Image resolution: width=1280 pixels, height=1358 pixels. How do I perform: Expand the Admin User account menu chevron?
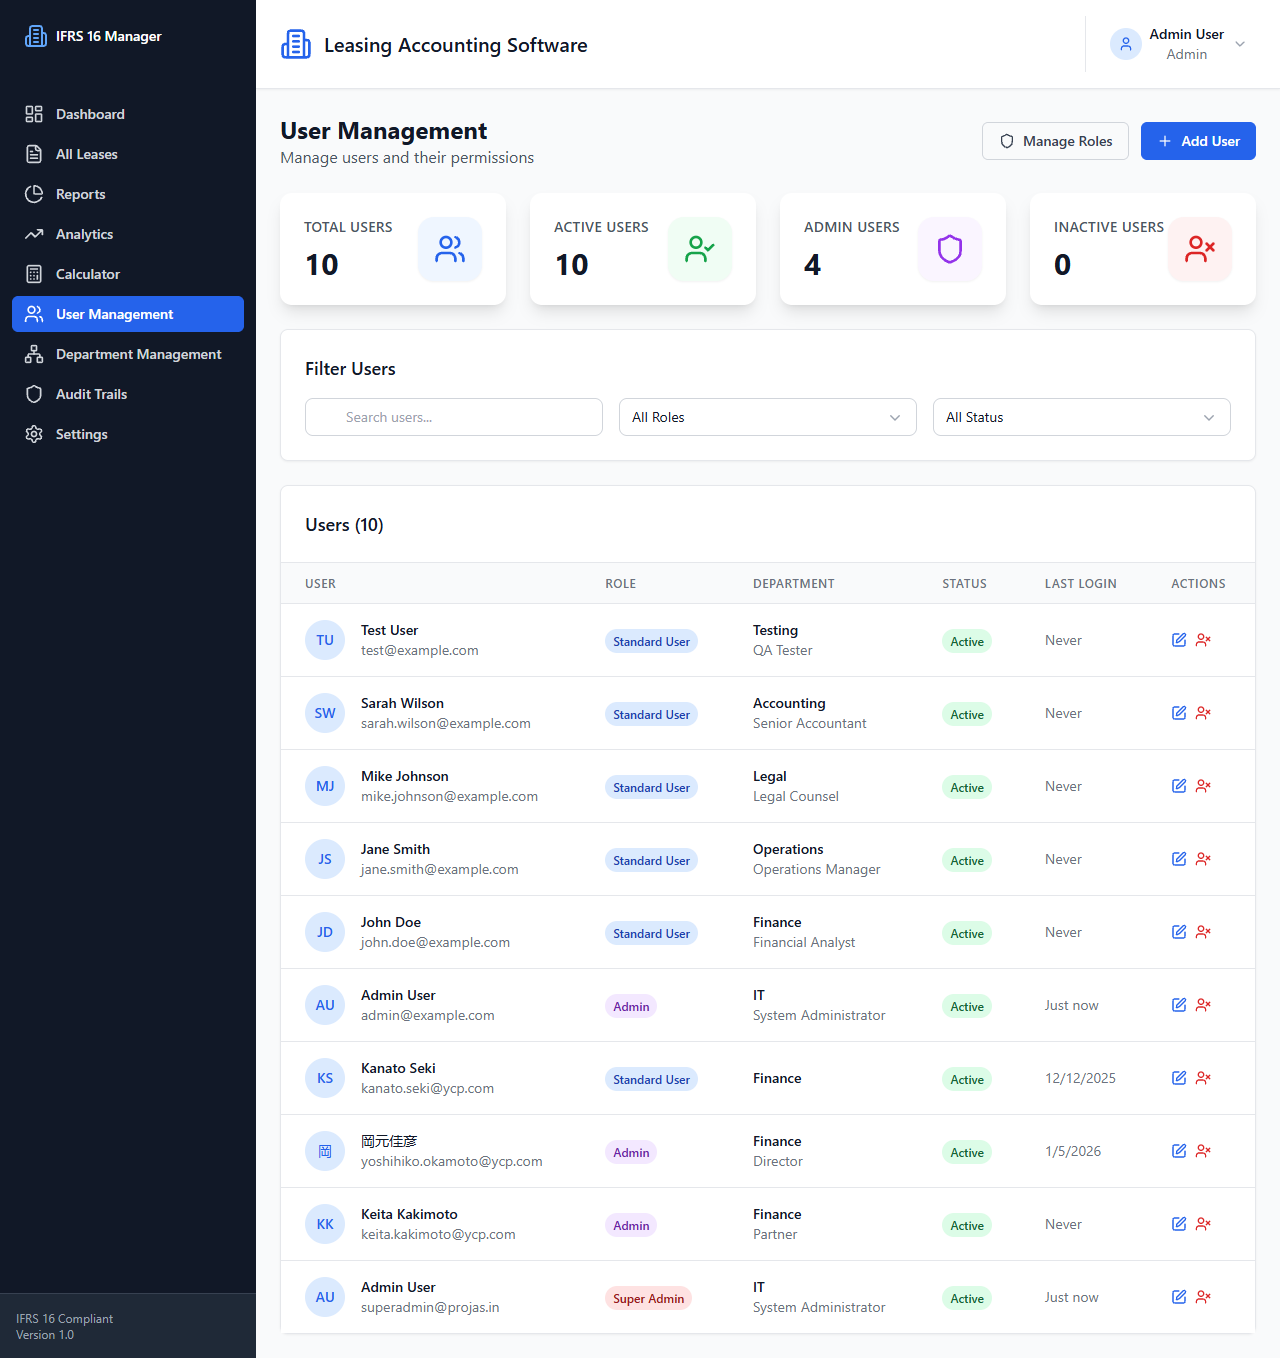(x=1240, y=44)
